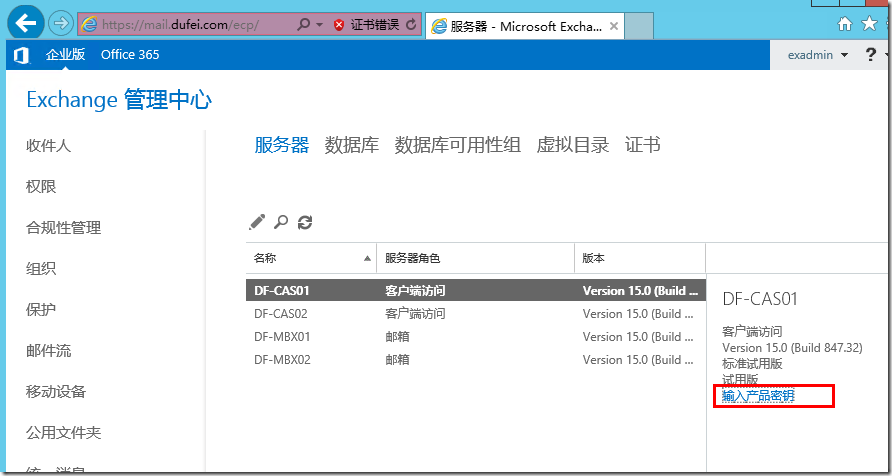Sort by the 版本 column header
This screenshot has height=476, width=892.
(640, 258)
